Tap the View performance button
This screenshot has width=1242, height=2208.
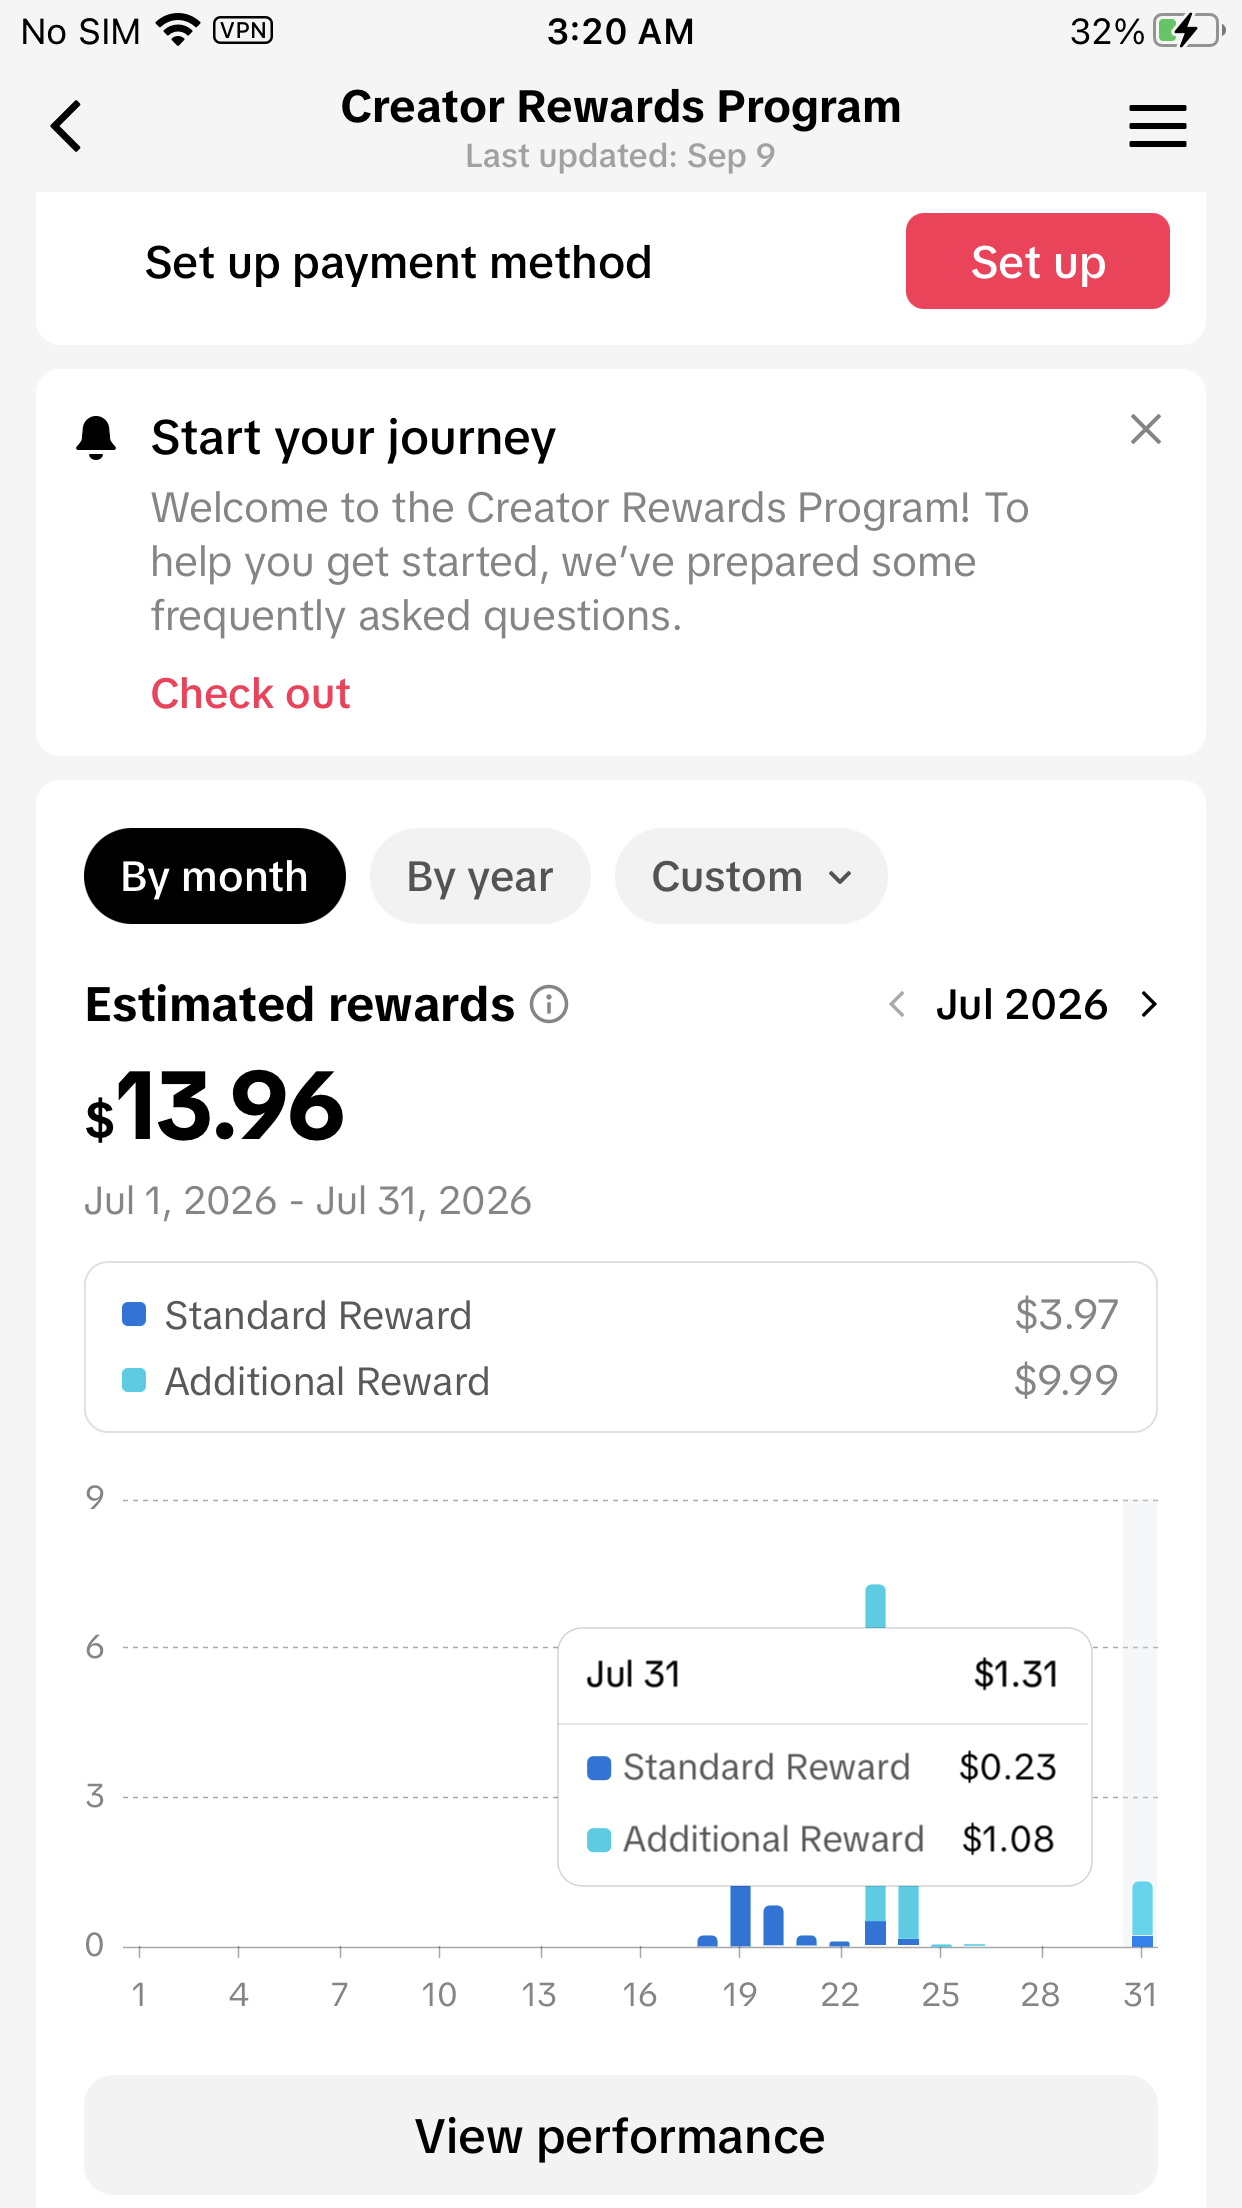(620, 2135)
